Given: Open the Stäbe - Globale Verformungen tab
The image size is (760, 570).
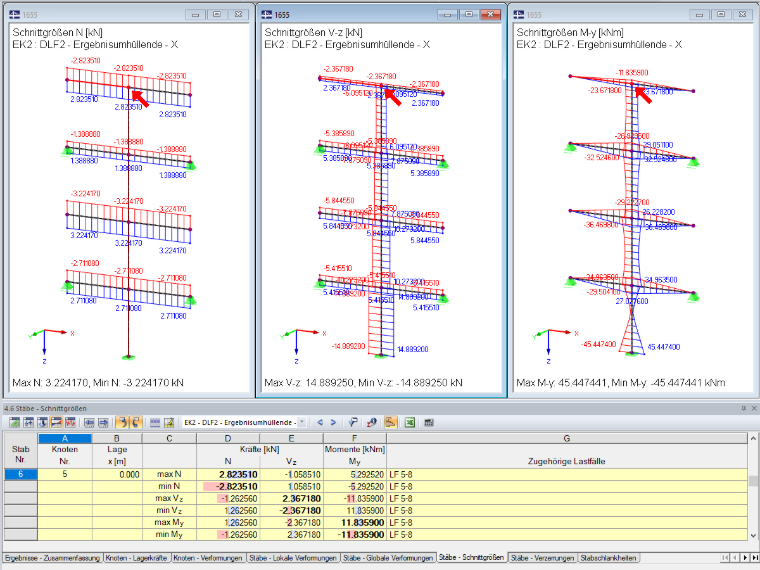Looking at the screenshot, I should 388,558.
